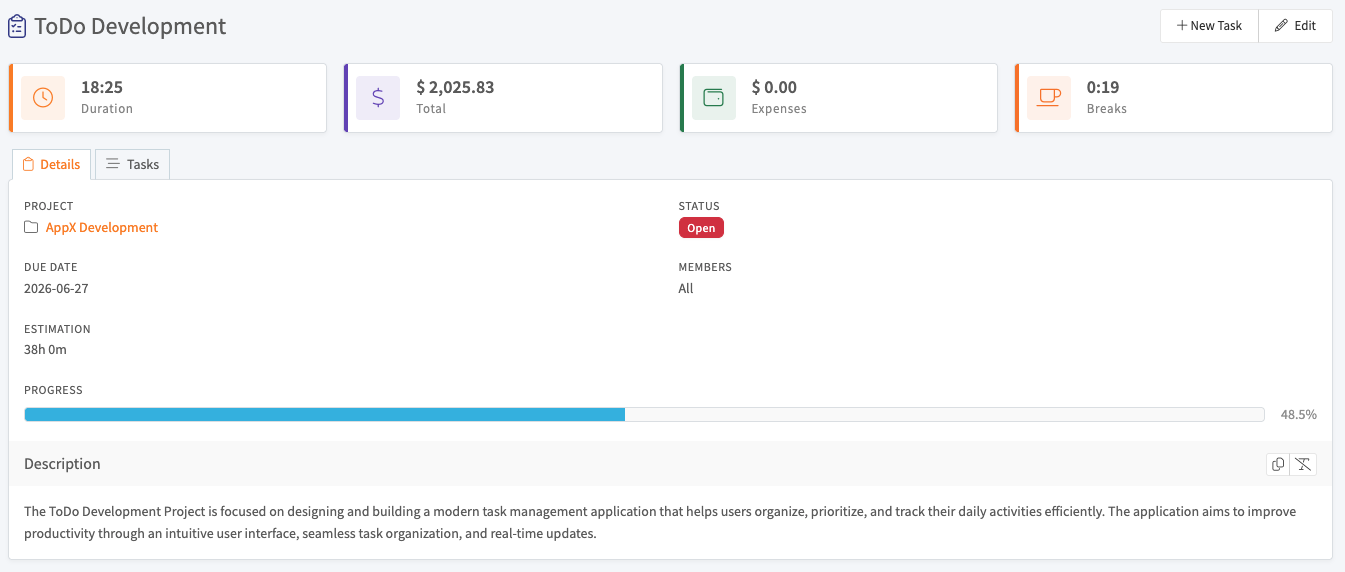The image size is (1345, 572).
Task: Open the AppX Development project link
Action: coord(102,228)
